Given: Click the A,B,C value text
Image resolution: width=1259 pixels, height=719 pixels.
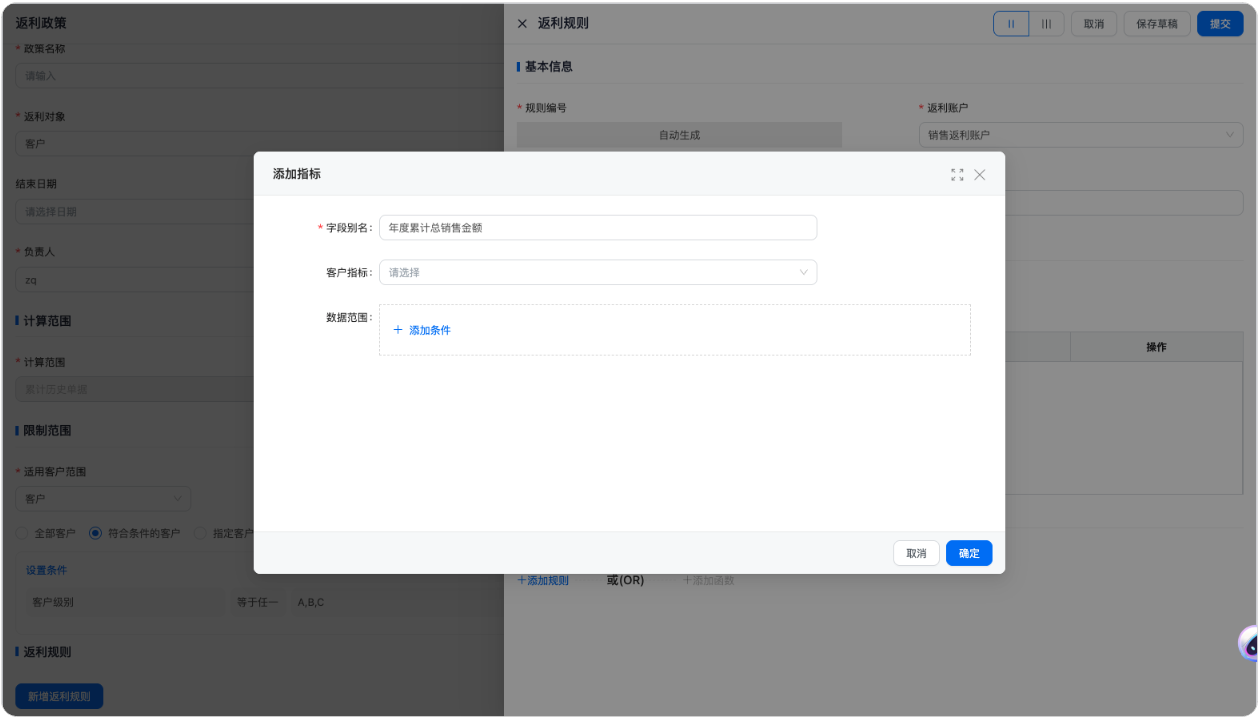Looking at the screenshot, I should tap(311, 603).
